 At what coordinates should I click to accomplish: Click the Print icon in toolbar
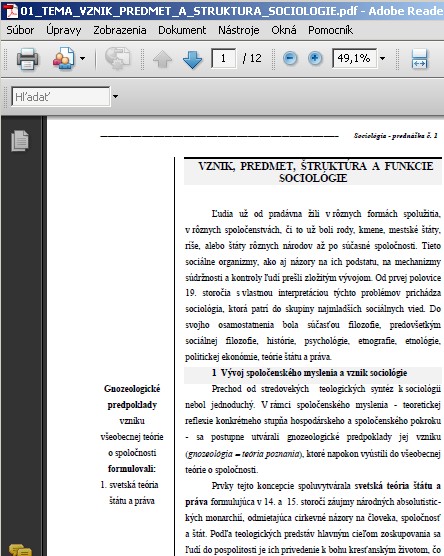coord(27,59)
